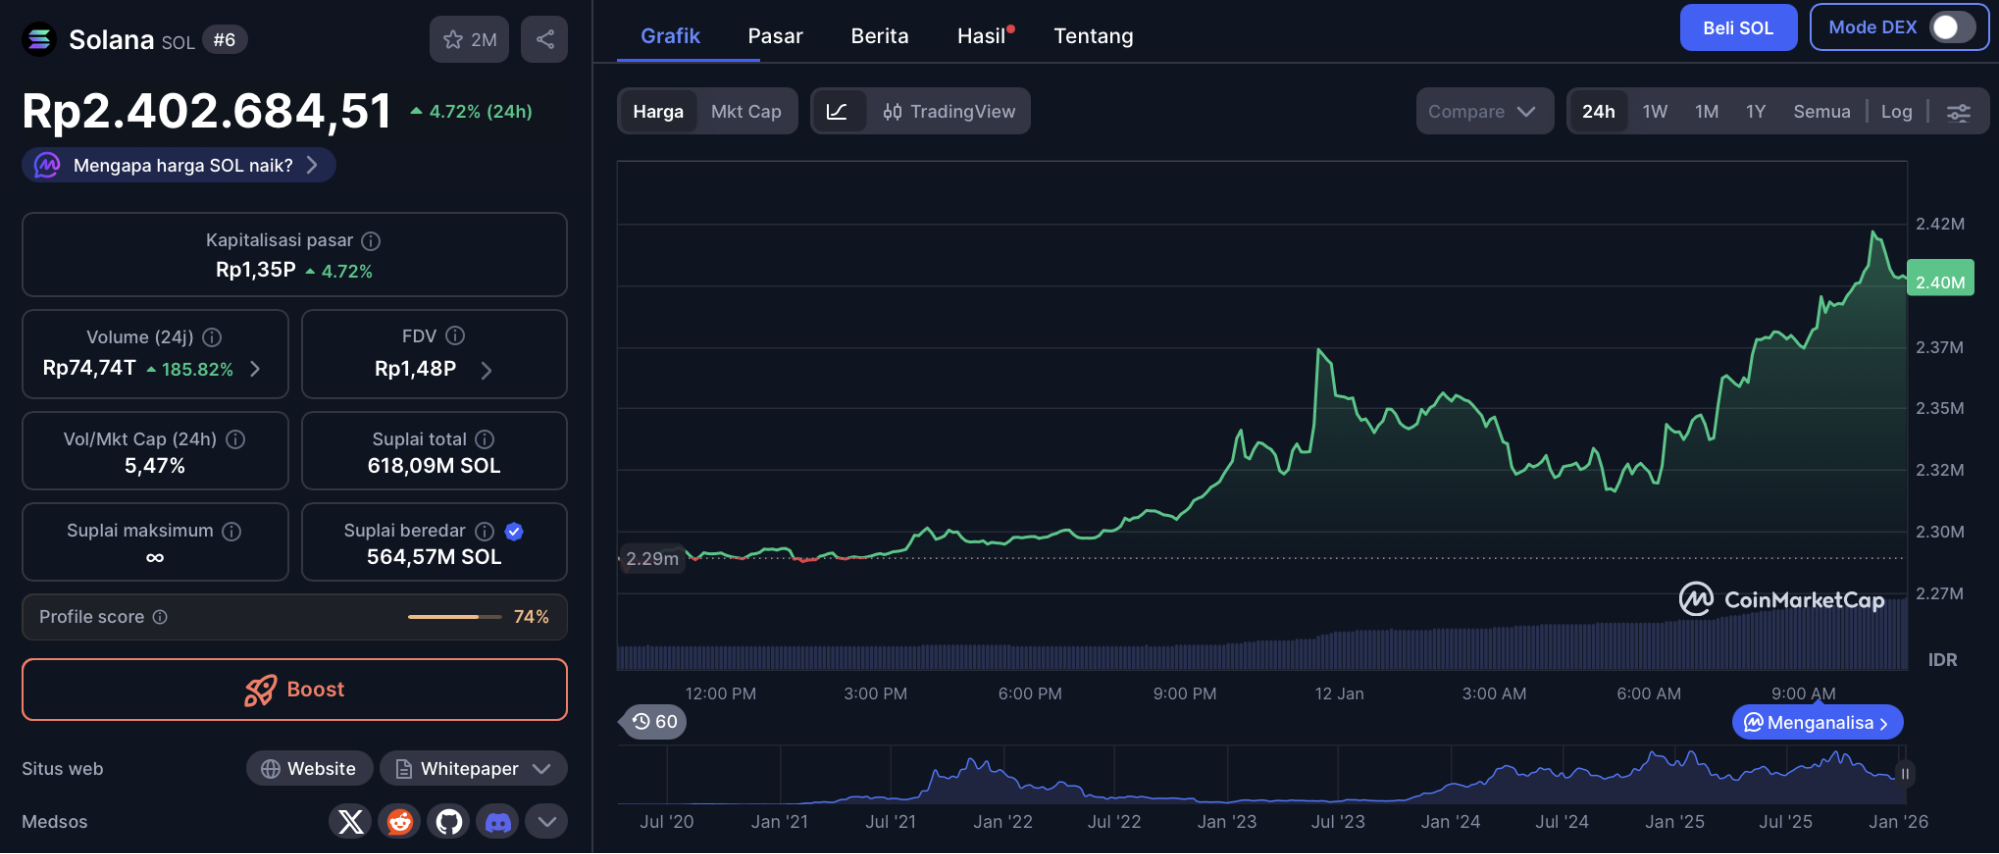Open the GitHub repository icon
Viewport: 1999px width, 854px height.
(x=449, y=822)
